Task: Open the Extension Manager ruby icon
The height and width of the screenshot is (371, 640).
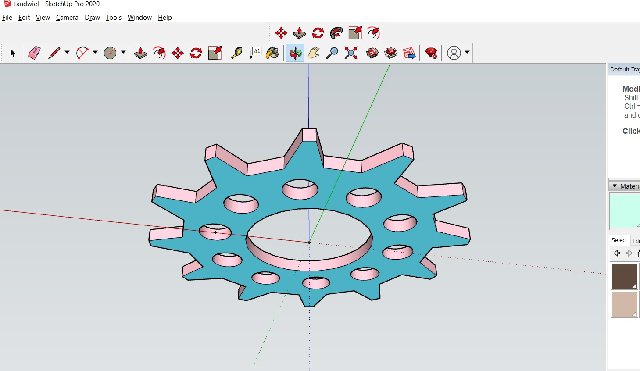Action: tap(431, 53)
